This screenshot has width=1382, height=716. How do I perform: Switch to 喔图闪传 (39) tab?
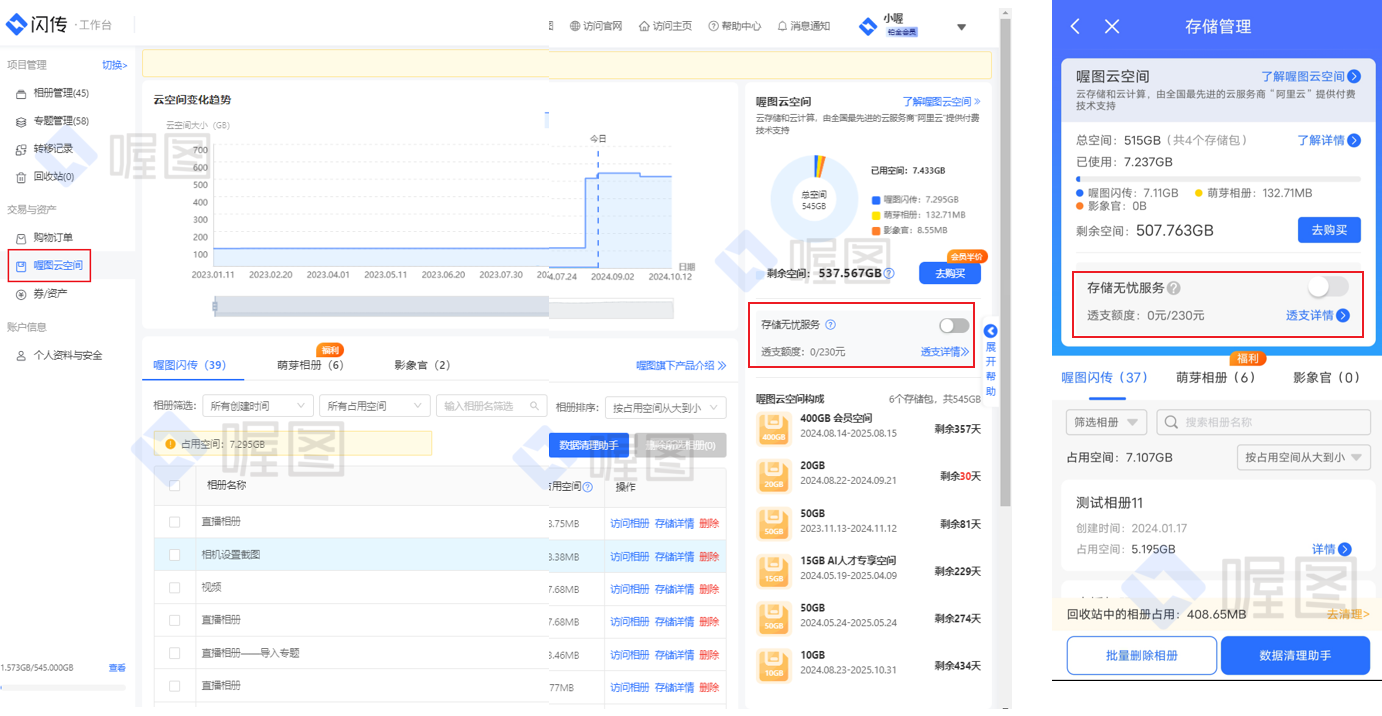190,366
